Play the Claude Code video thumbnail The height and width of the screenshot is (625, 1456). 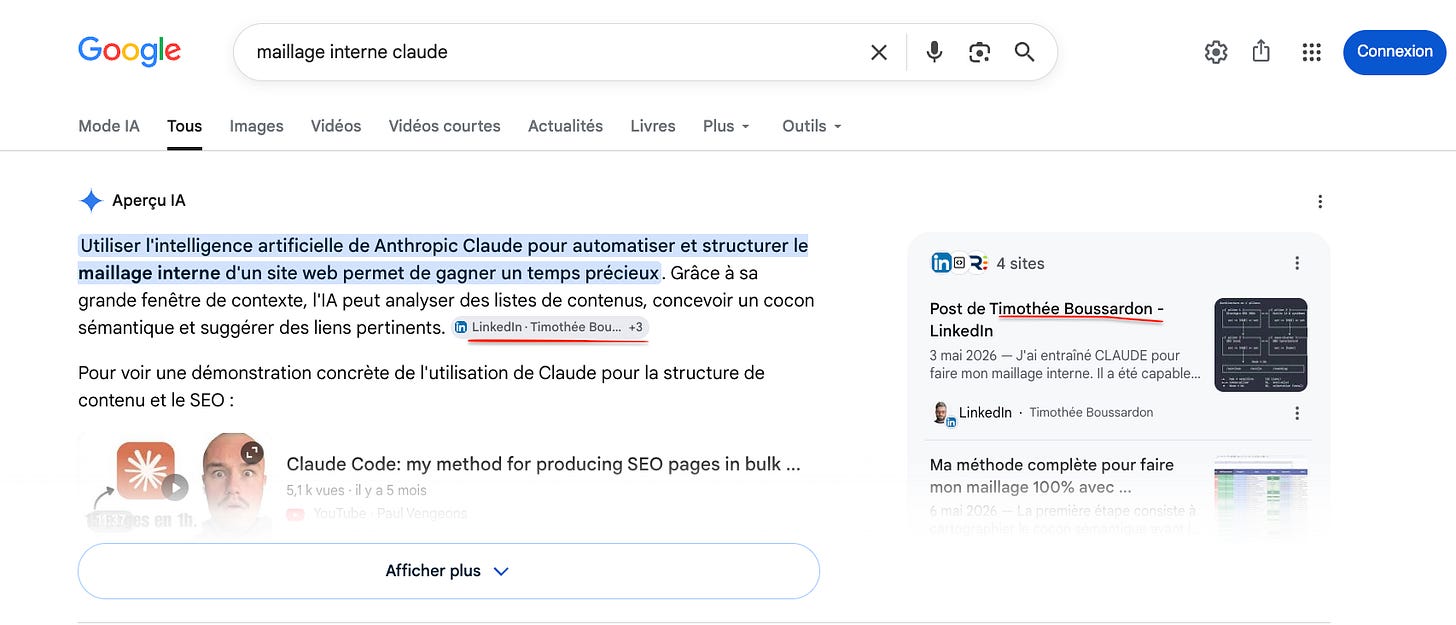[176, 485]
